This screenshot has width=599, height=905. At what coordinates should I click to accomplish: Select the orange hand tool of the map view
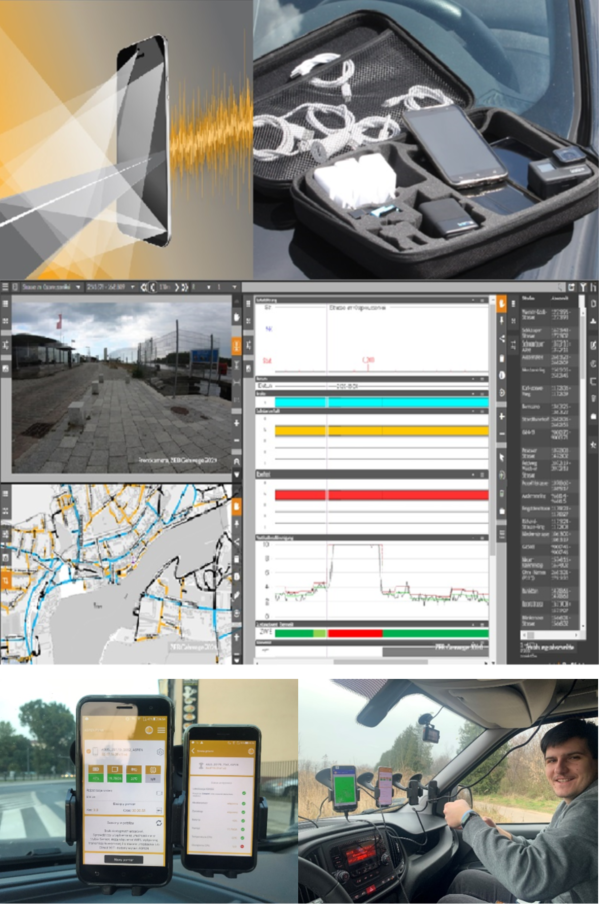pos(237,507)
